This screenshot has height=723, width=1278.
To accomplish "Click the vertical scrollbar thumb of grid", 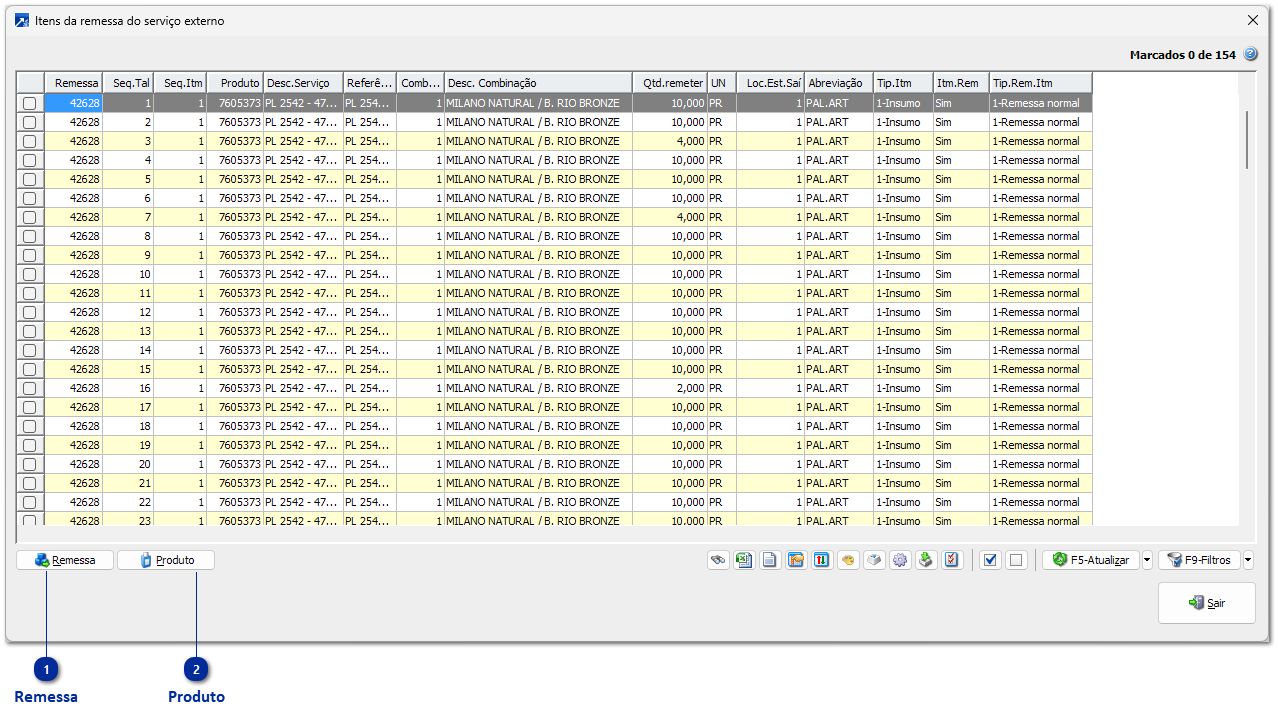I will 1246,139.
